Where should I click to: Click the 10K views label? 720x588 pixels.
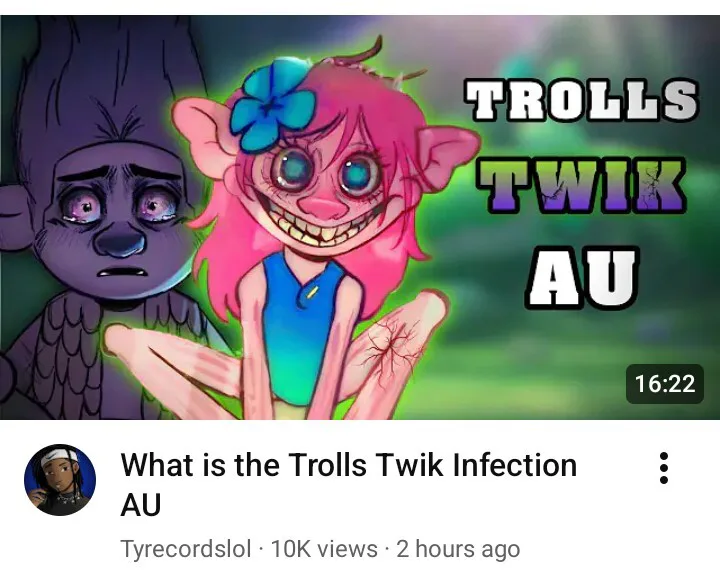[324, 549]
